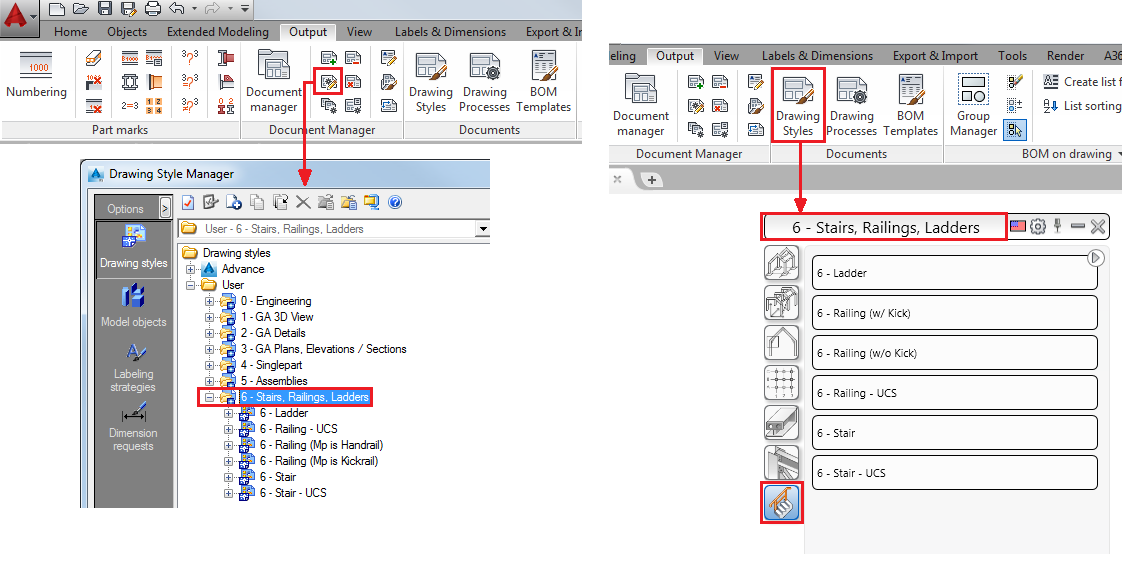Screen dimensions: 1137x561
Task: Open Export & Import tab in right ribbon
Action: tap(935, 56)
